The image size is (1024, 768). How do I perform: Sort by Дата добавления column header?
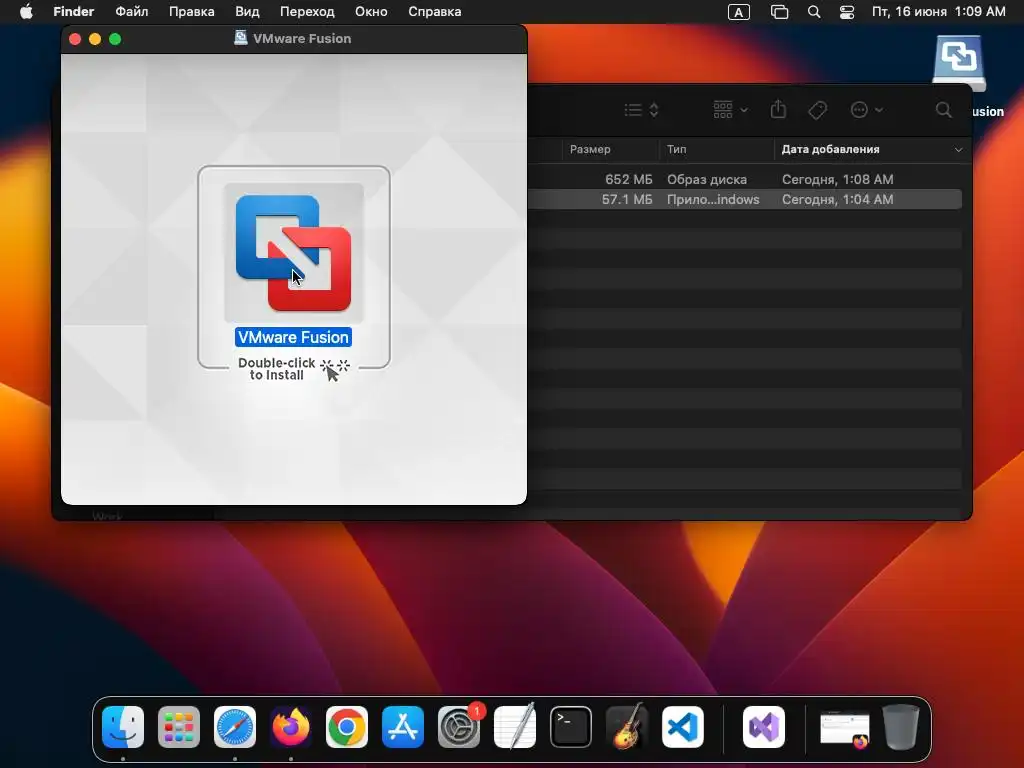coord(830,149)
